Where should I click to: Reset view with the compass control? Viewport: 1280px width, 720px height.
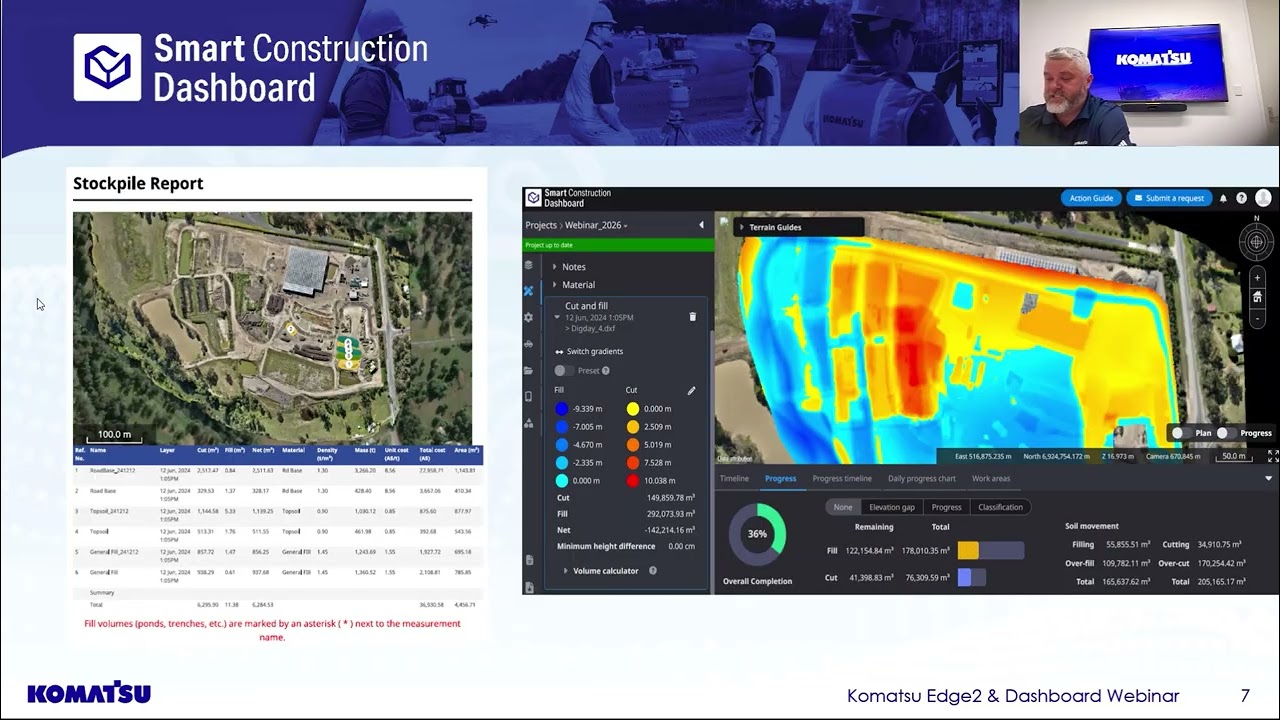coord(1257,242)
